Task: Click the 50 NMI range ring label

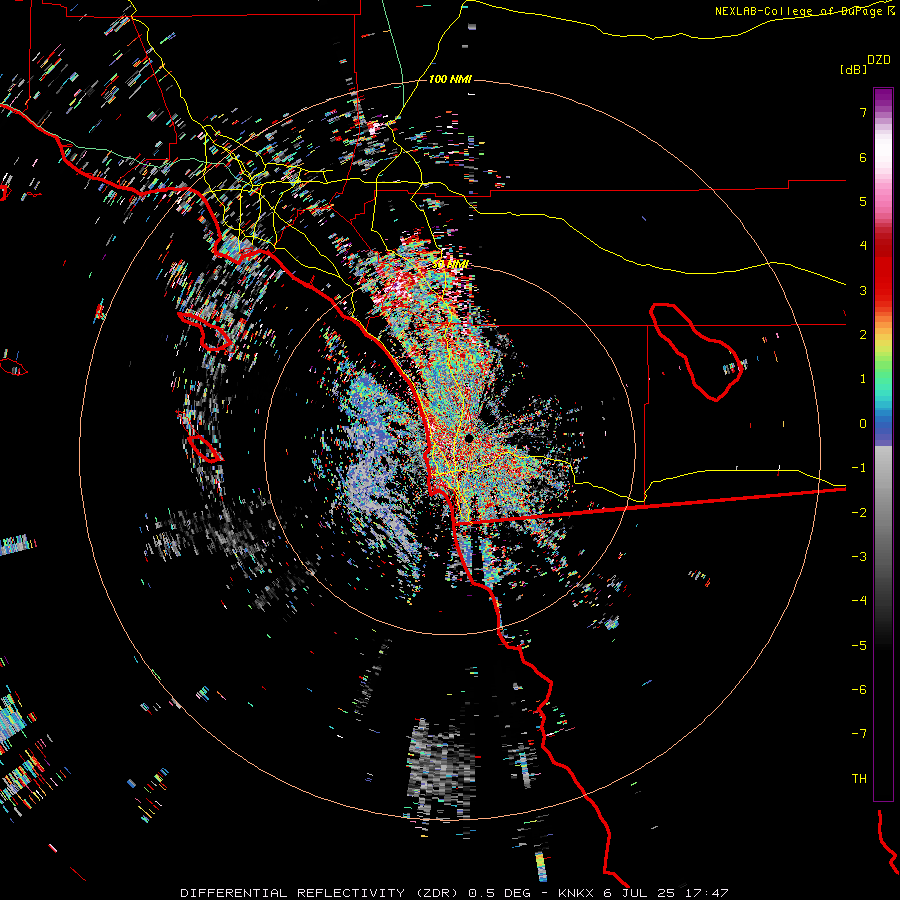Action: tap(450, 264)
